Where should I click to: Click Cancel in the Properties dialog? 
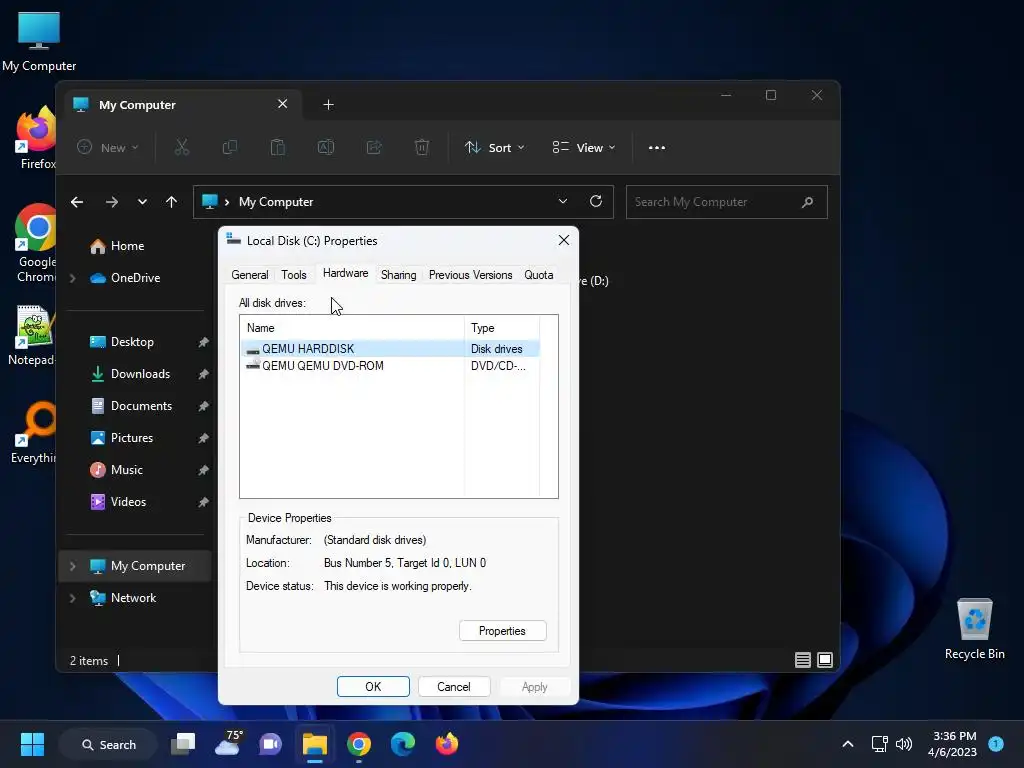click(454, 686)
